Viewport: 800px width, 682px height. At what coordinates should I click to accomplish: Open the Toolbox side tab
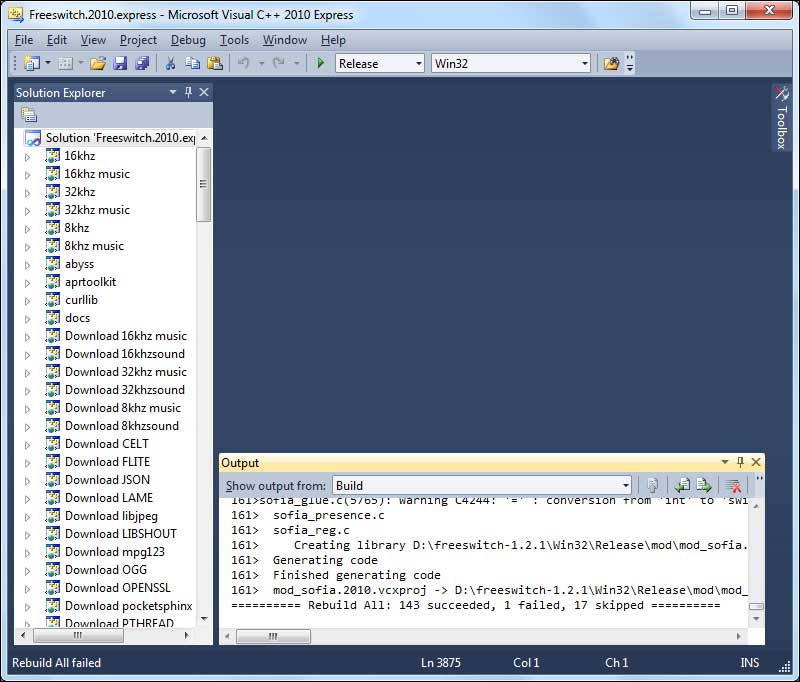click(782, 118)
